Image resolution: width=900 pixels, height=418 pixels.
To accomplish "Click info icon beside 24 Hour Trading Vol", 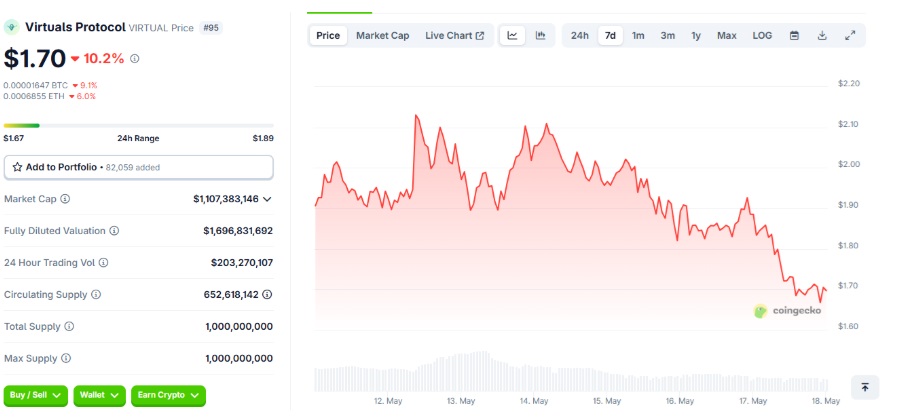I will click(x=103, y=263).
